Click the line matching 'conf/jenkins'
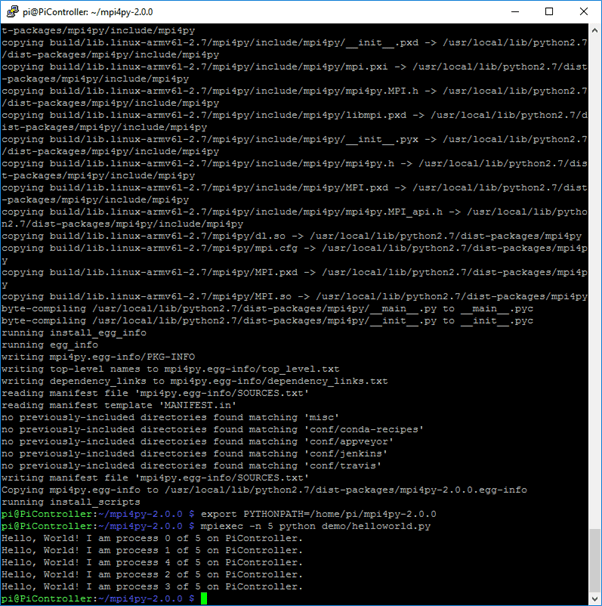This screenshot has height=606, width=602. coord(194,453)
